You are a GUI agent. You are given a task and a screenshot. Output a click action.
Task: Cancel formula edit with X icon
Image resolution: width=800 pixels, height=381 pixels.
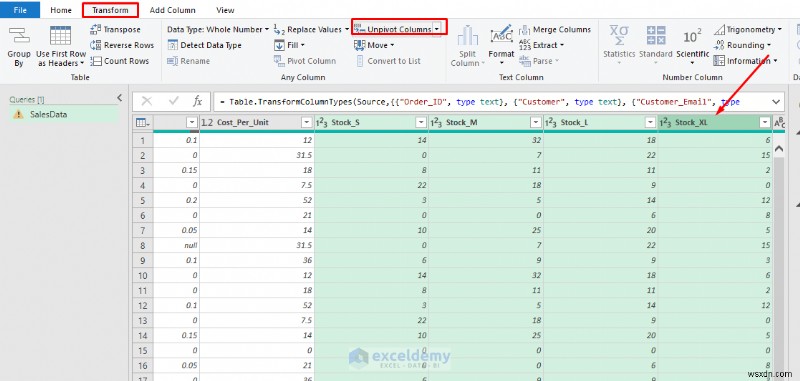tap(147, 101)
